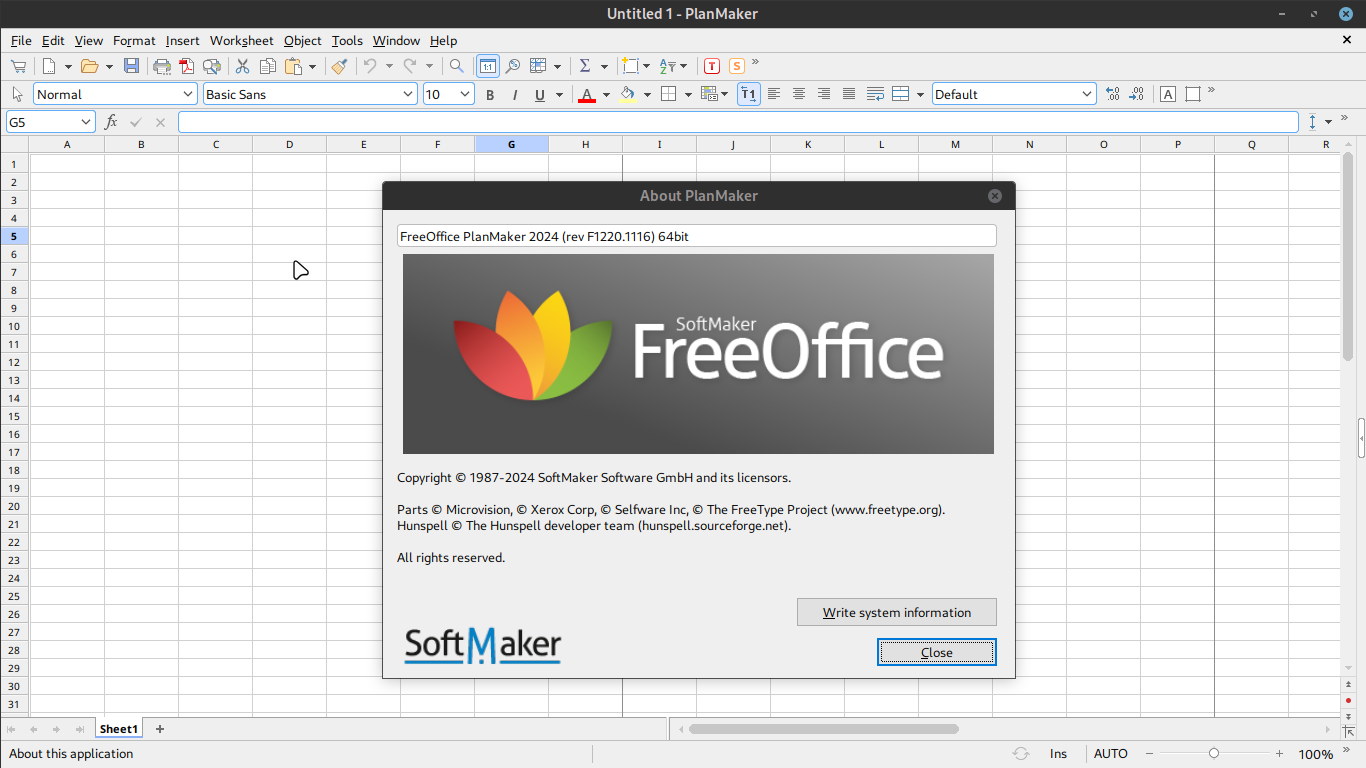Click the zoom slider handle in status bar
Viewport: 1366px width, 768px height.
1214,753
